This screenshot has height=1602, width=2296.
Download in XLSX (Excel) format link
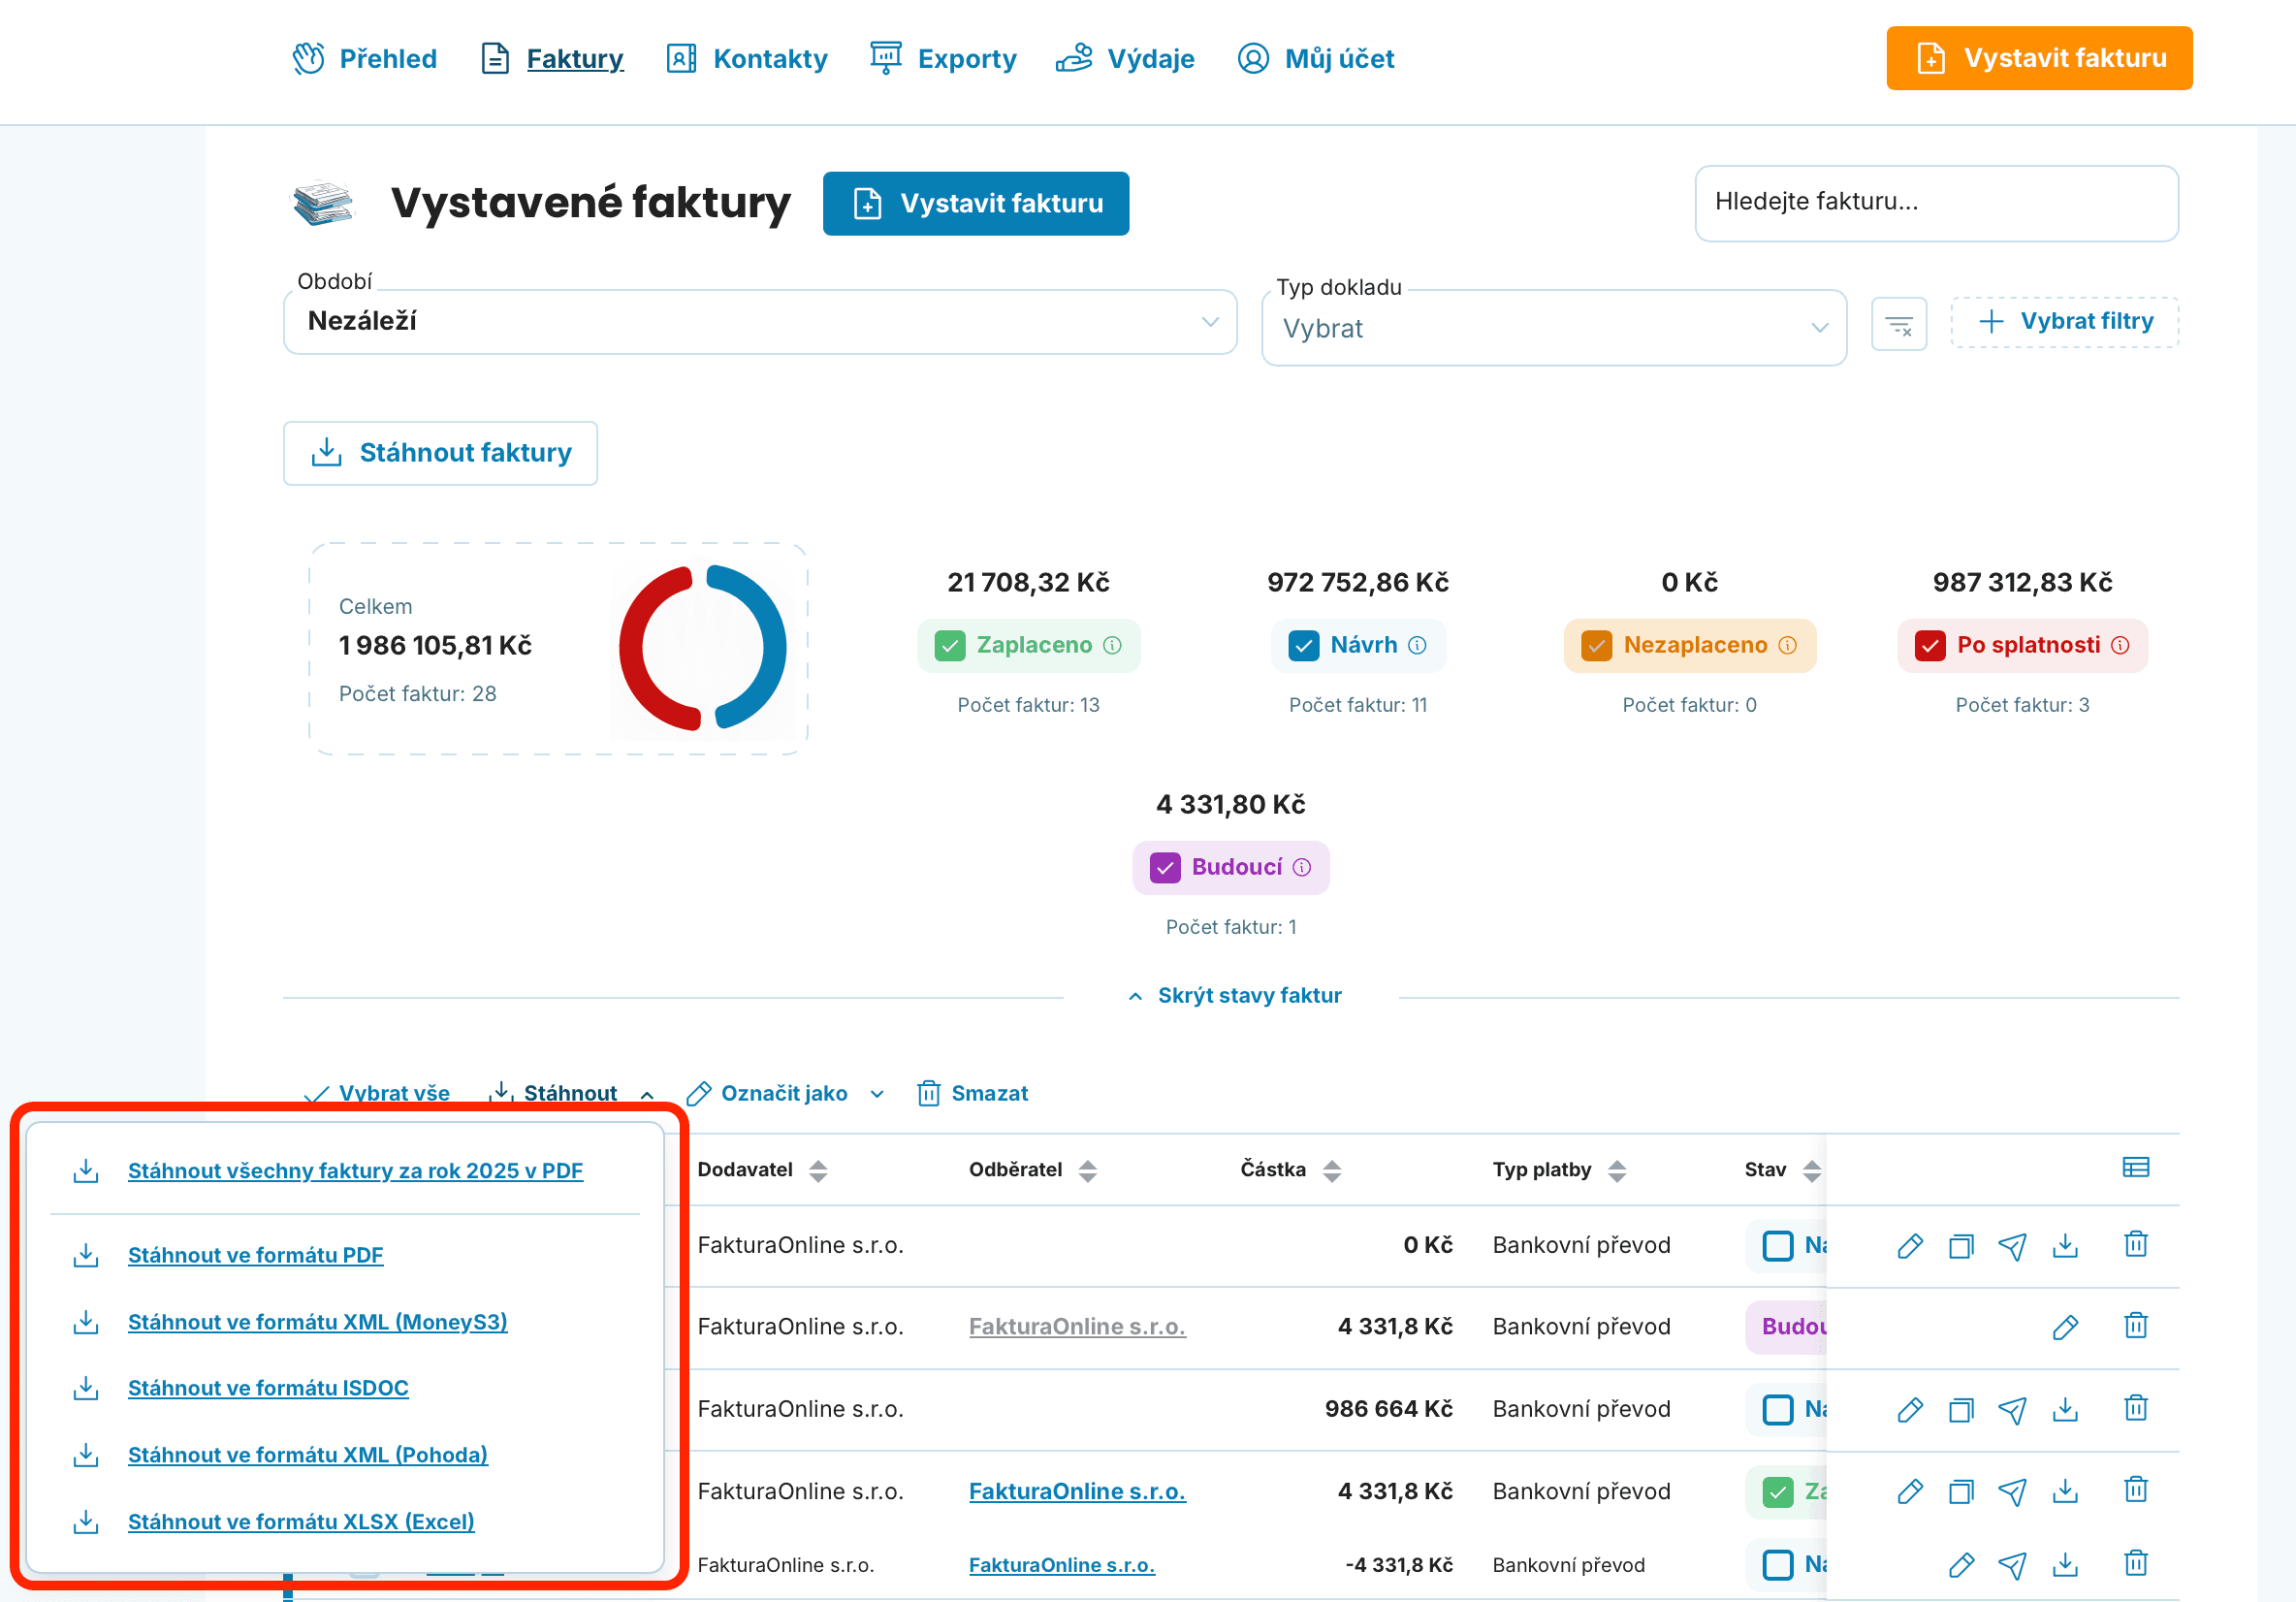301,1521
